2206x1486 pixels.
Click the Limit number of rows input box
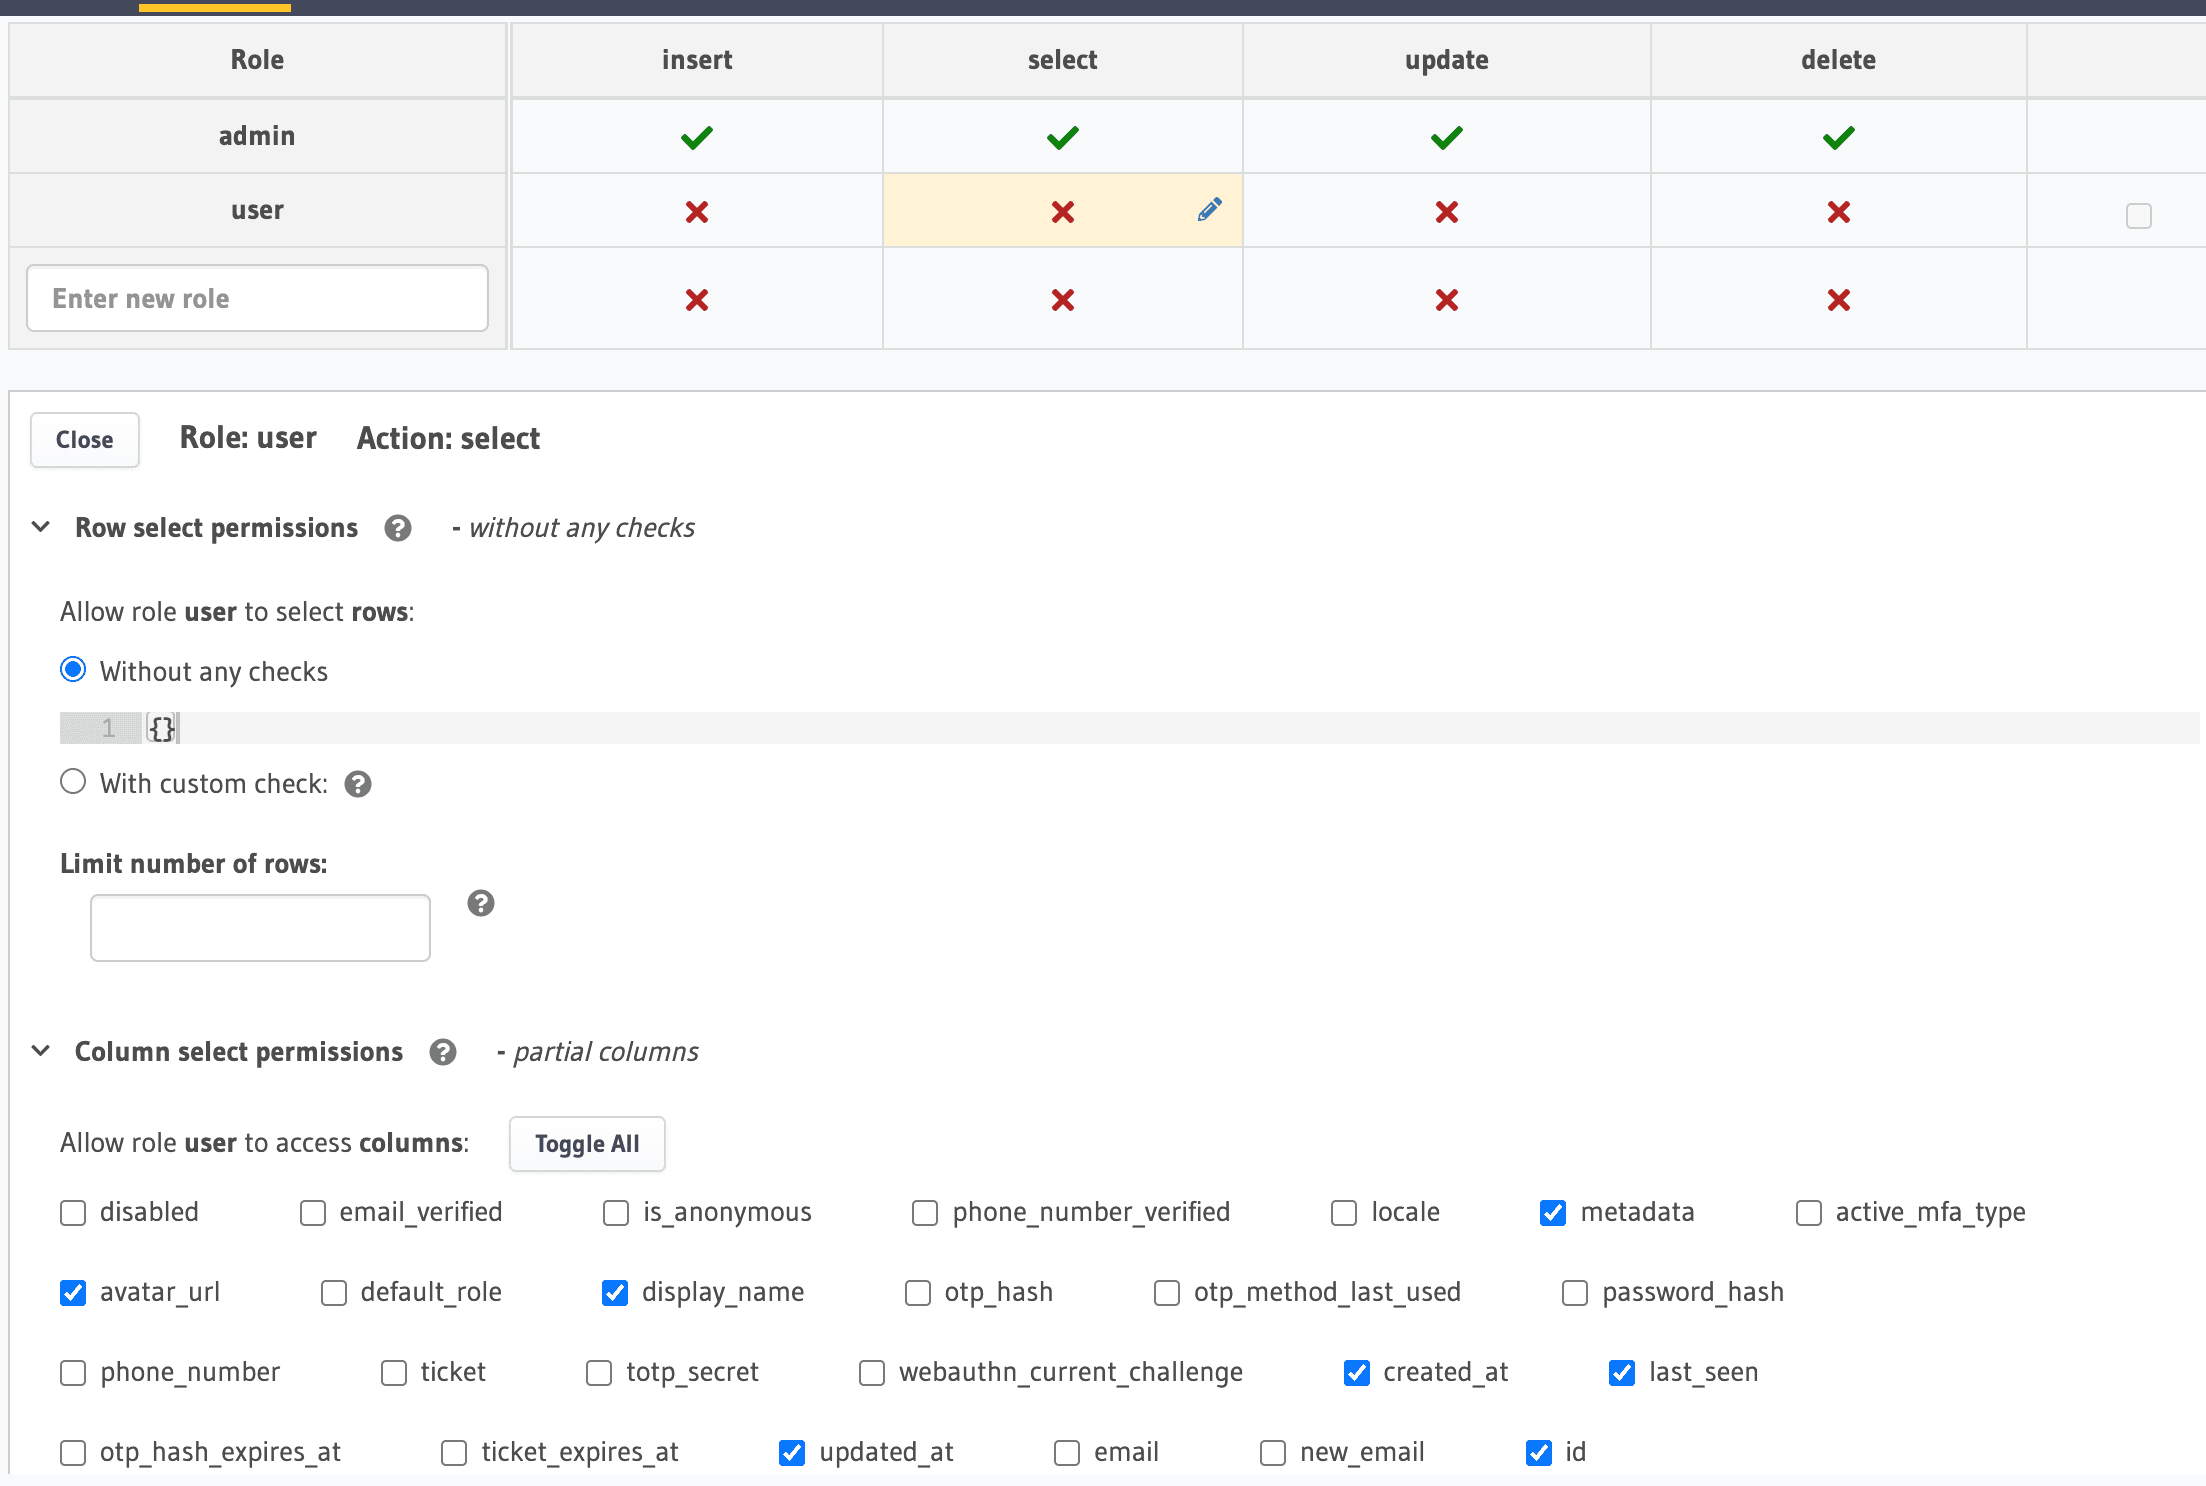tap(259, 927)
